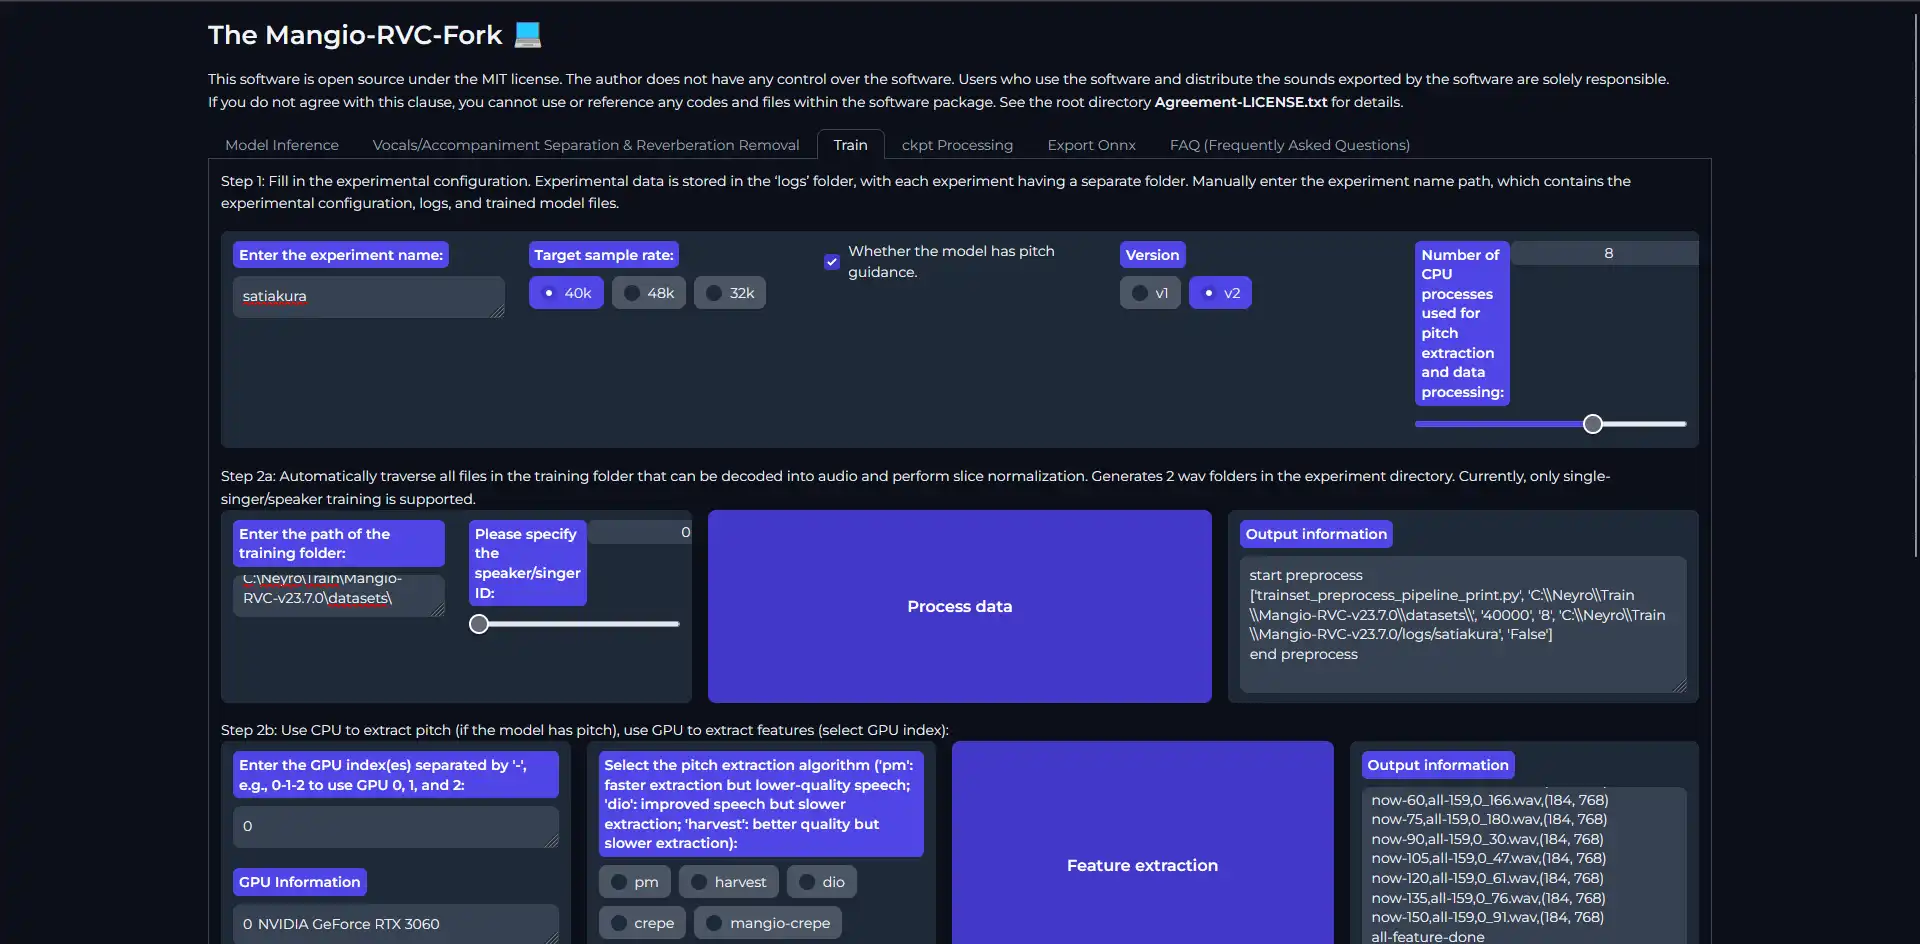
Task: Click the preprocess output information text area
Action: [x=1463, y=625]
